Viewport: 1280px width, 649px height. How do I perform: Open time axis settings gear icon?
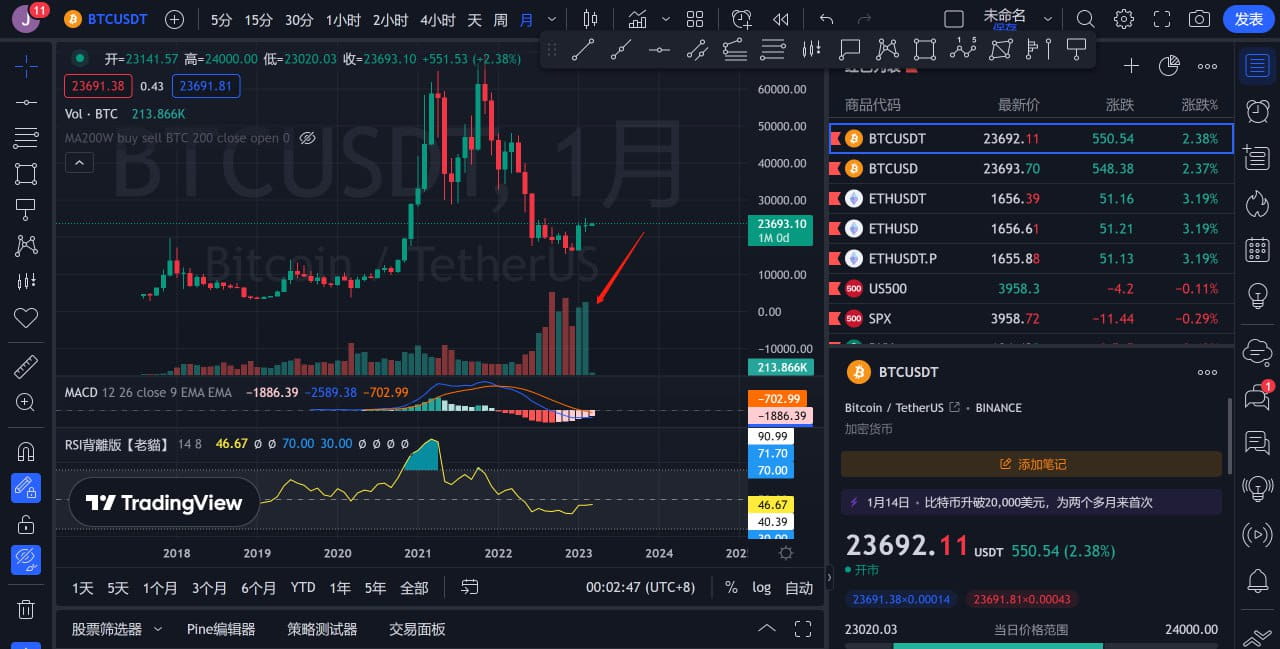tap(786, 553)
